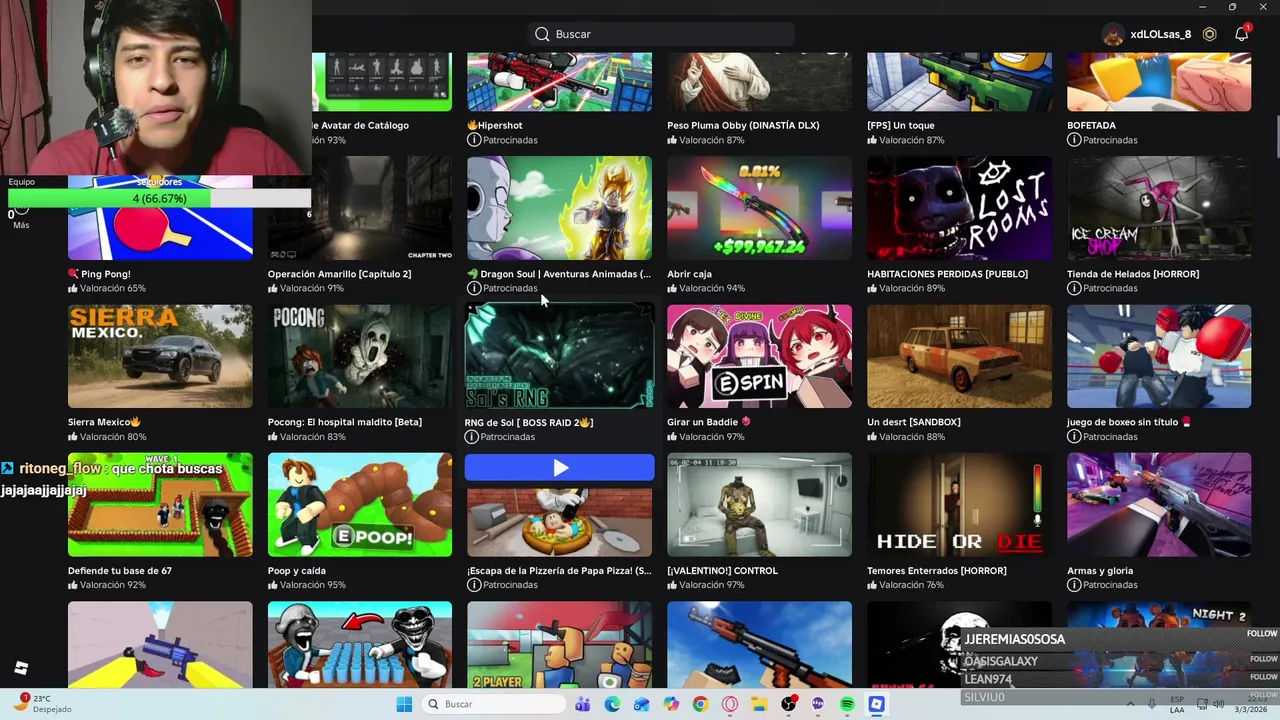The width and height of the screenshot is (1280, 720).
Task: Click the taskbar date 3/3/2026
Action: point(1250,709)
